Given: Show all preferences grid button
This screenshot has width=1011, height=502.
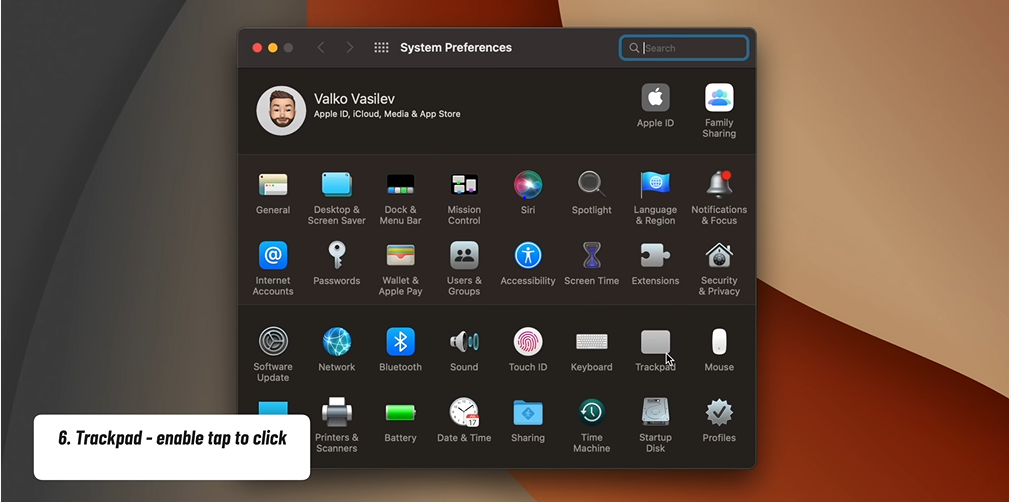Looking at the screenshot, I should [381, 48].
